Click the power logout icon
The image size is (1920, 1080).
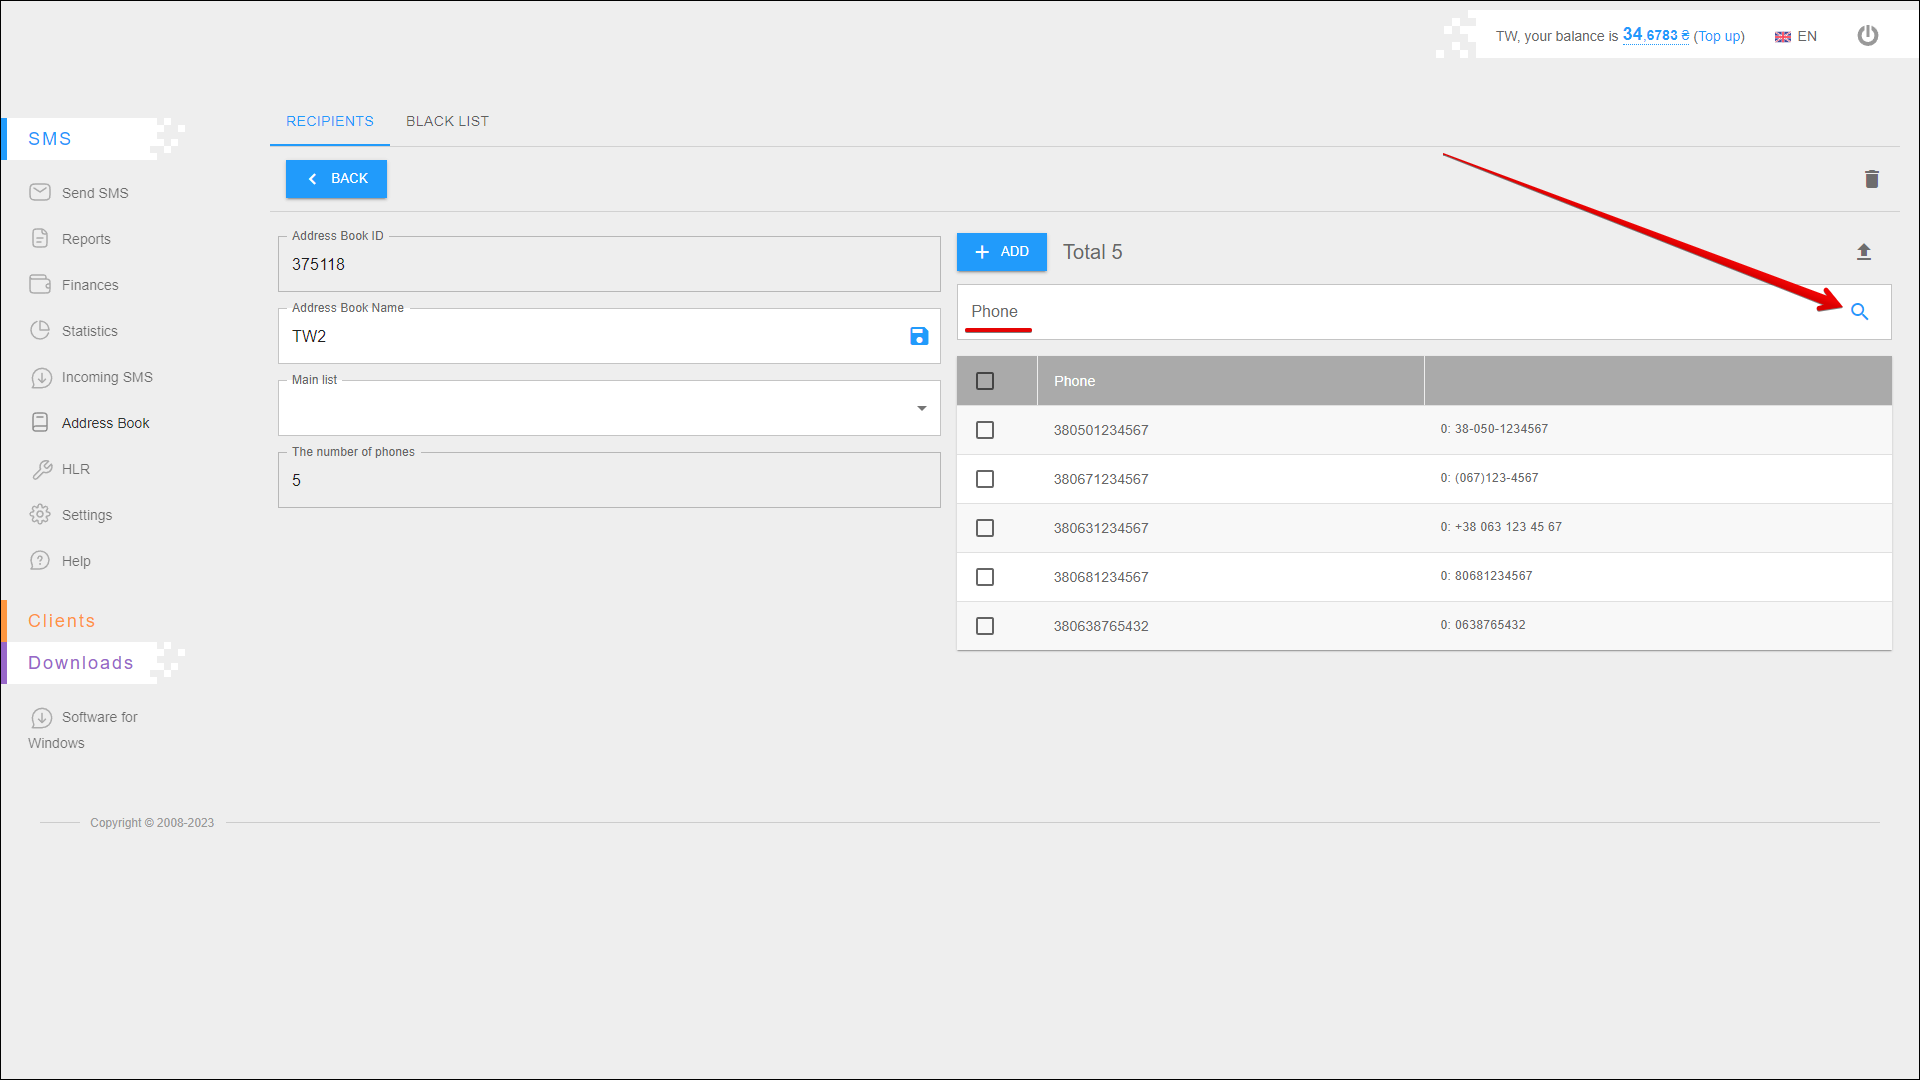[1867, 36]
